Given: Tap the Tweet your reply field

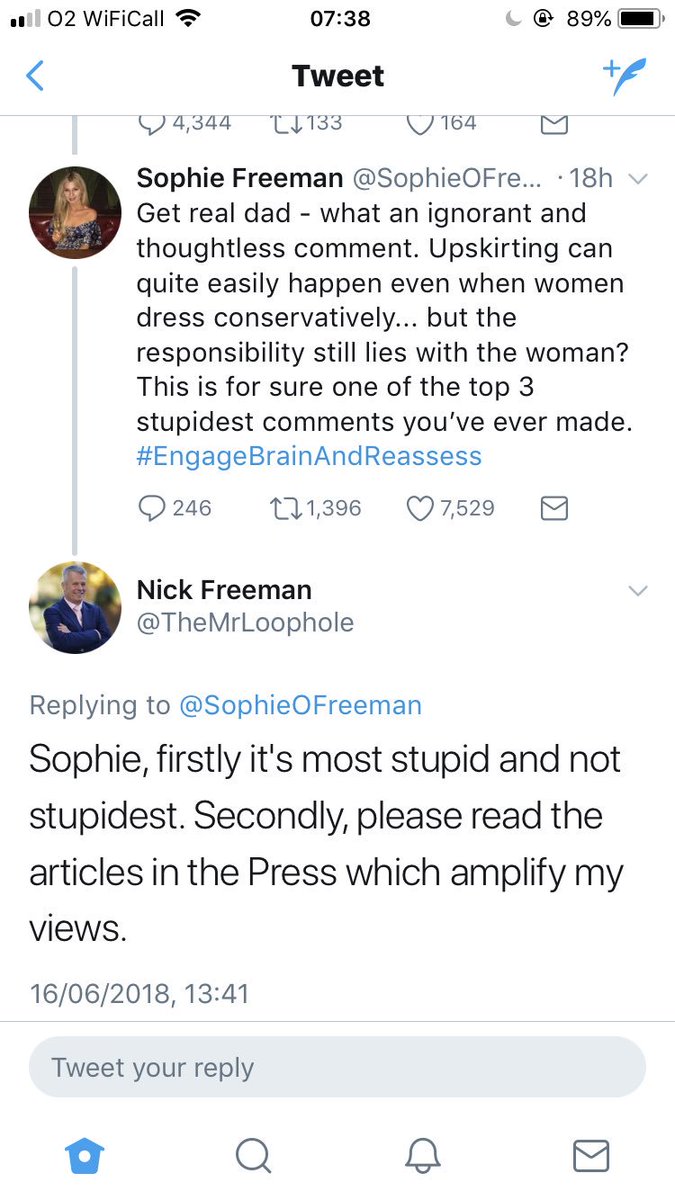Looking at the screenshot, I should pyautogui.click(x=337, y=1067).
